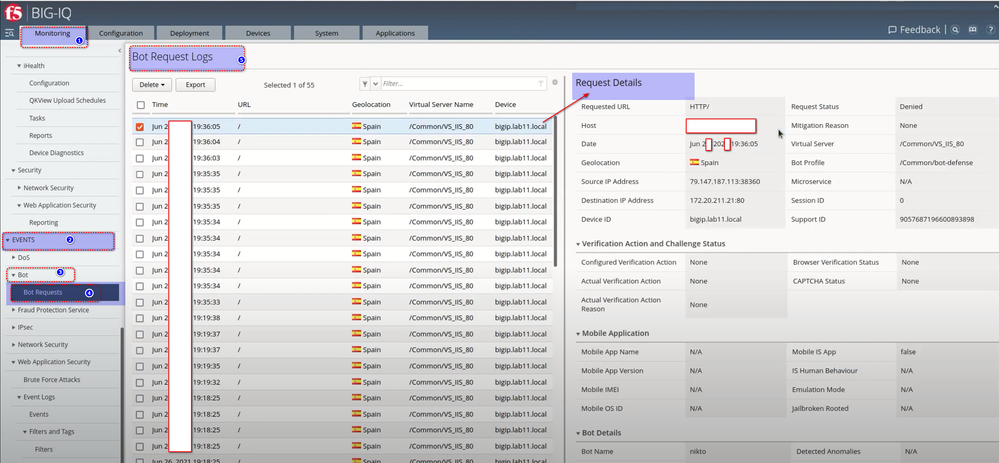
Task: Click the filter funnel icon beside Filter box
Action: [365, 85]
